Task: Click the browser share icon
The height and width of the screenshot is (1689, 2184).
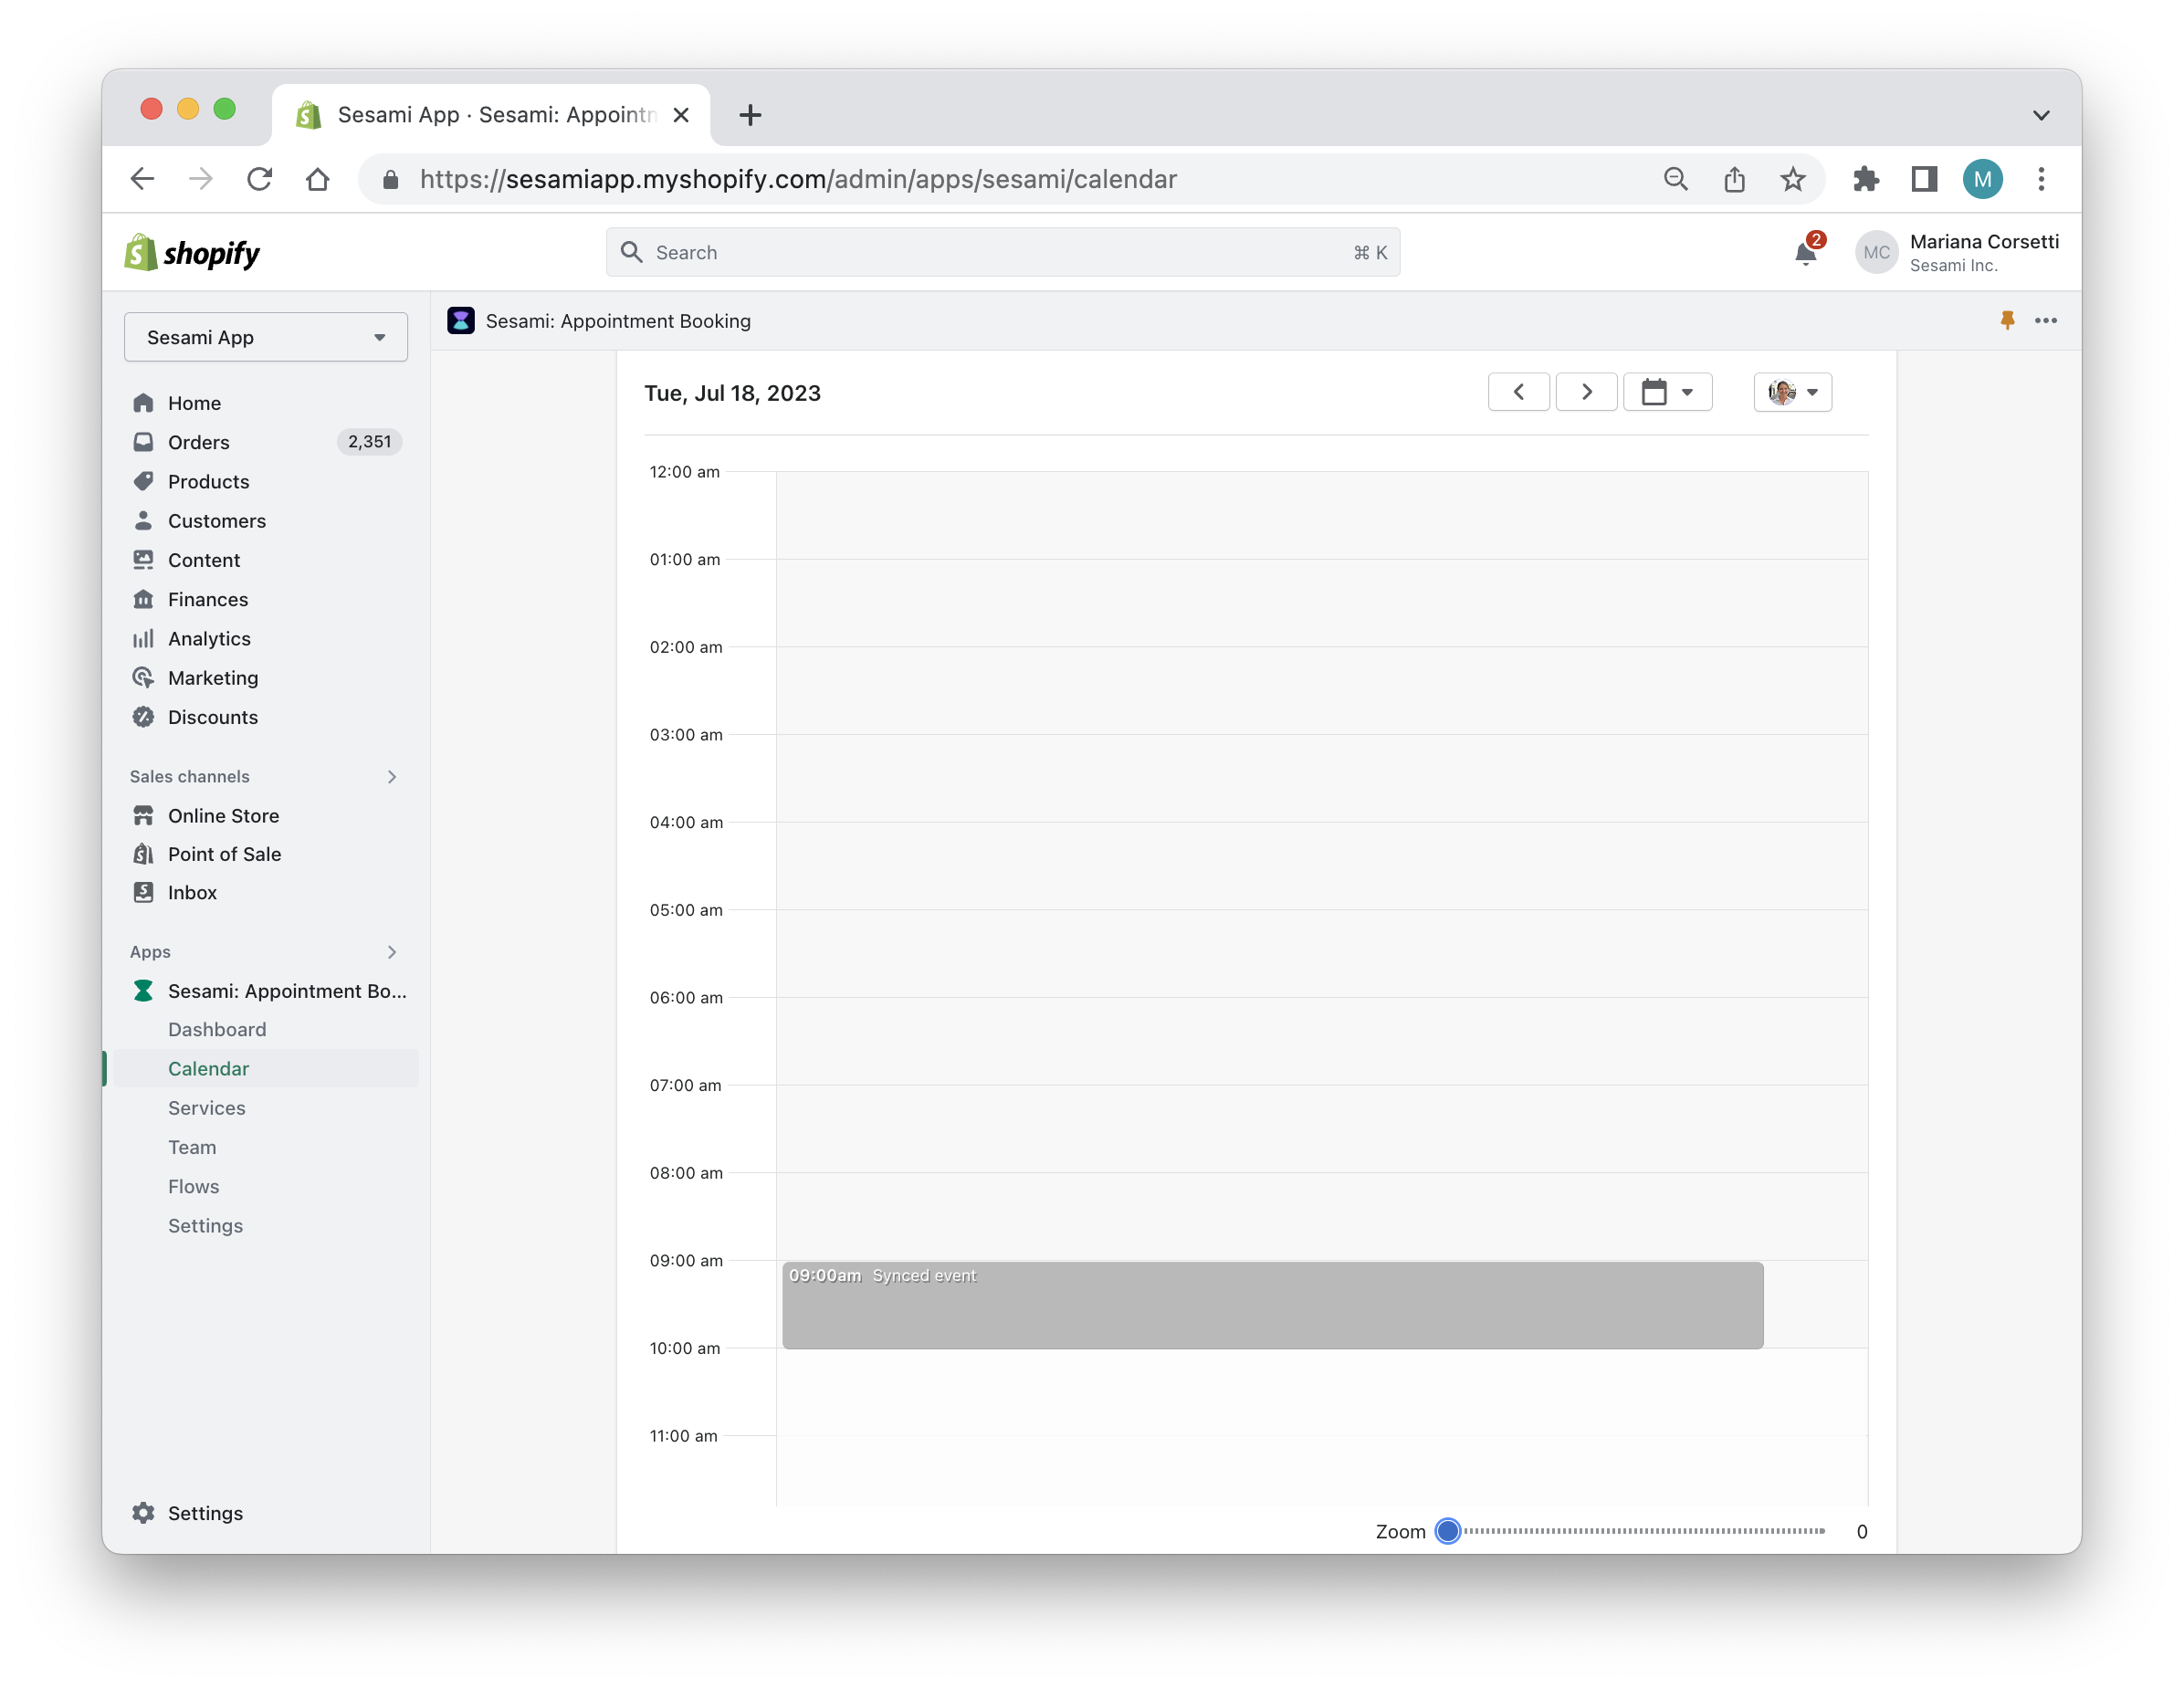Action: pyautogui.click(x=1734, y=179)
